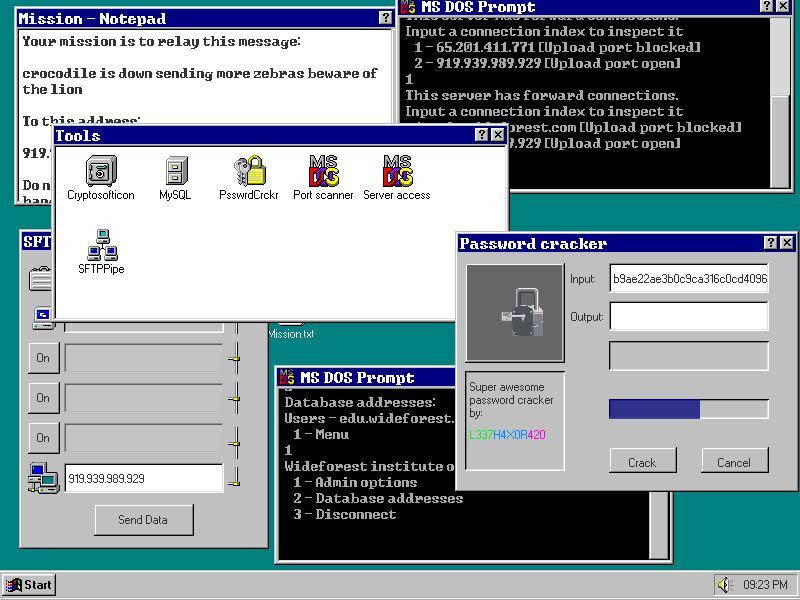800x600 pixels.
Task: Click the speaker volume icon in the tray
Action: pyautogui.click(x=725, y=584)
